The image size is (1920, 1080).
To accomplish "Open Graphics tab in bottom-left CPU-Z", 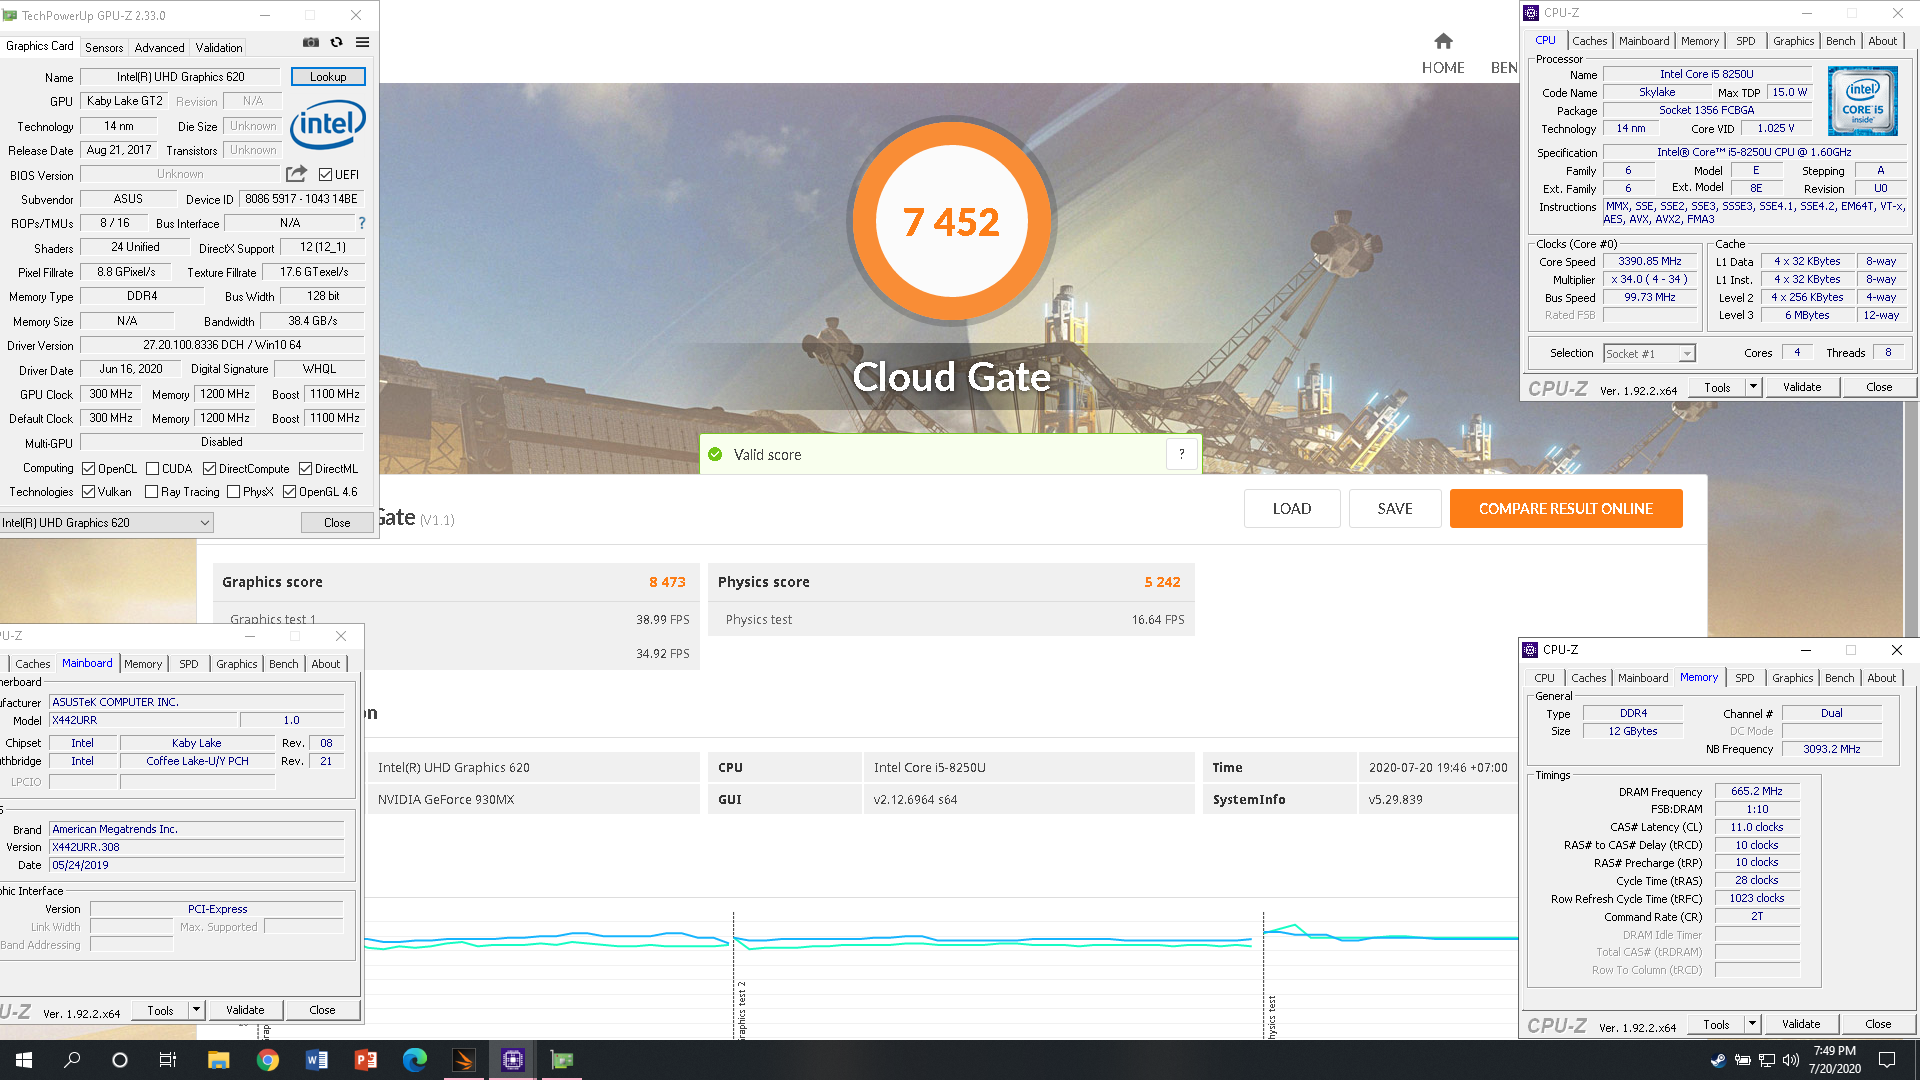I will point(236,664).
